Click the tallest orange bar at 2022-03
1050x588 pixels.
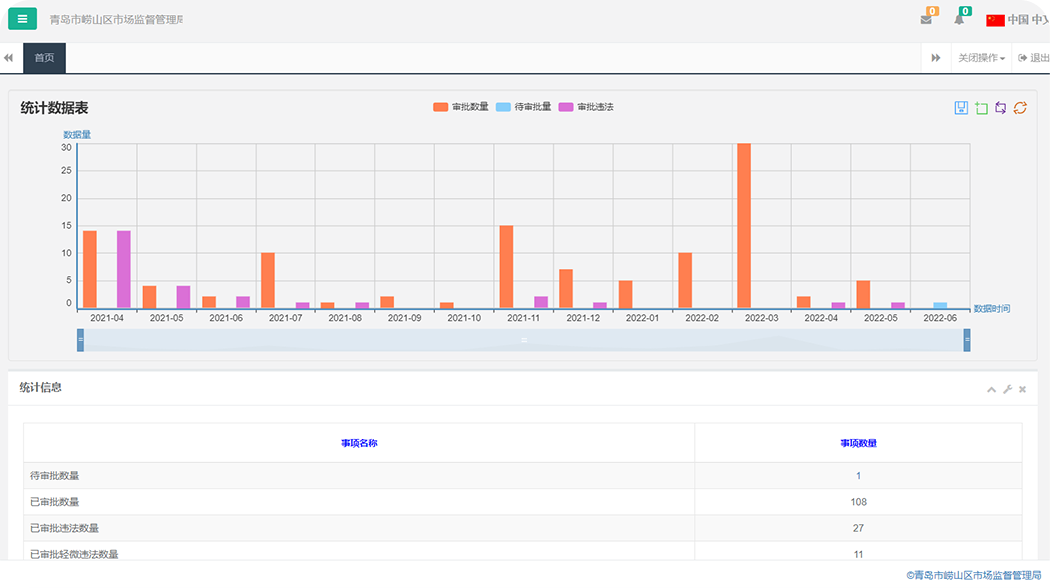click(x=743, y=225)
